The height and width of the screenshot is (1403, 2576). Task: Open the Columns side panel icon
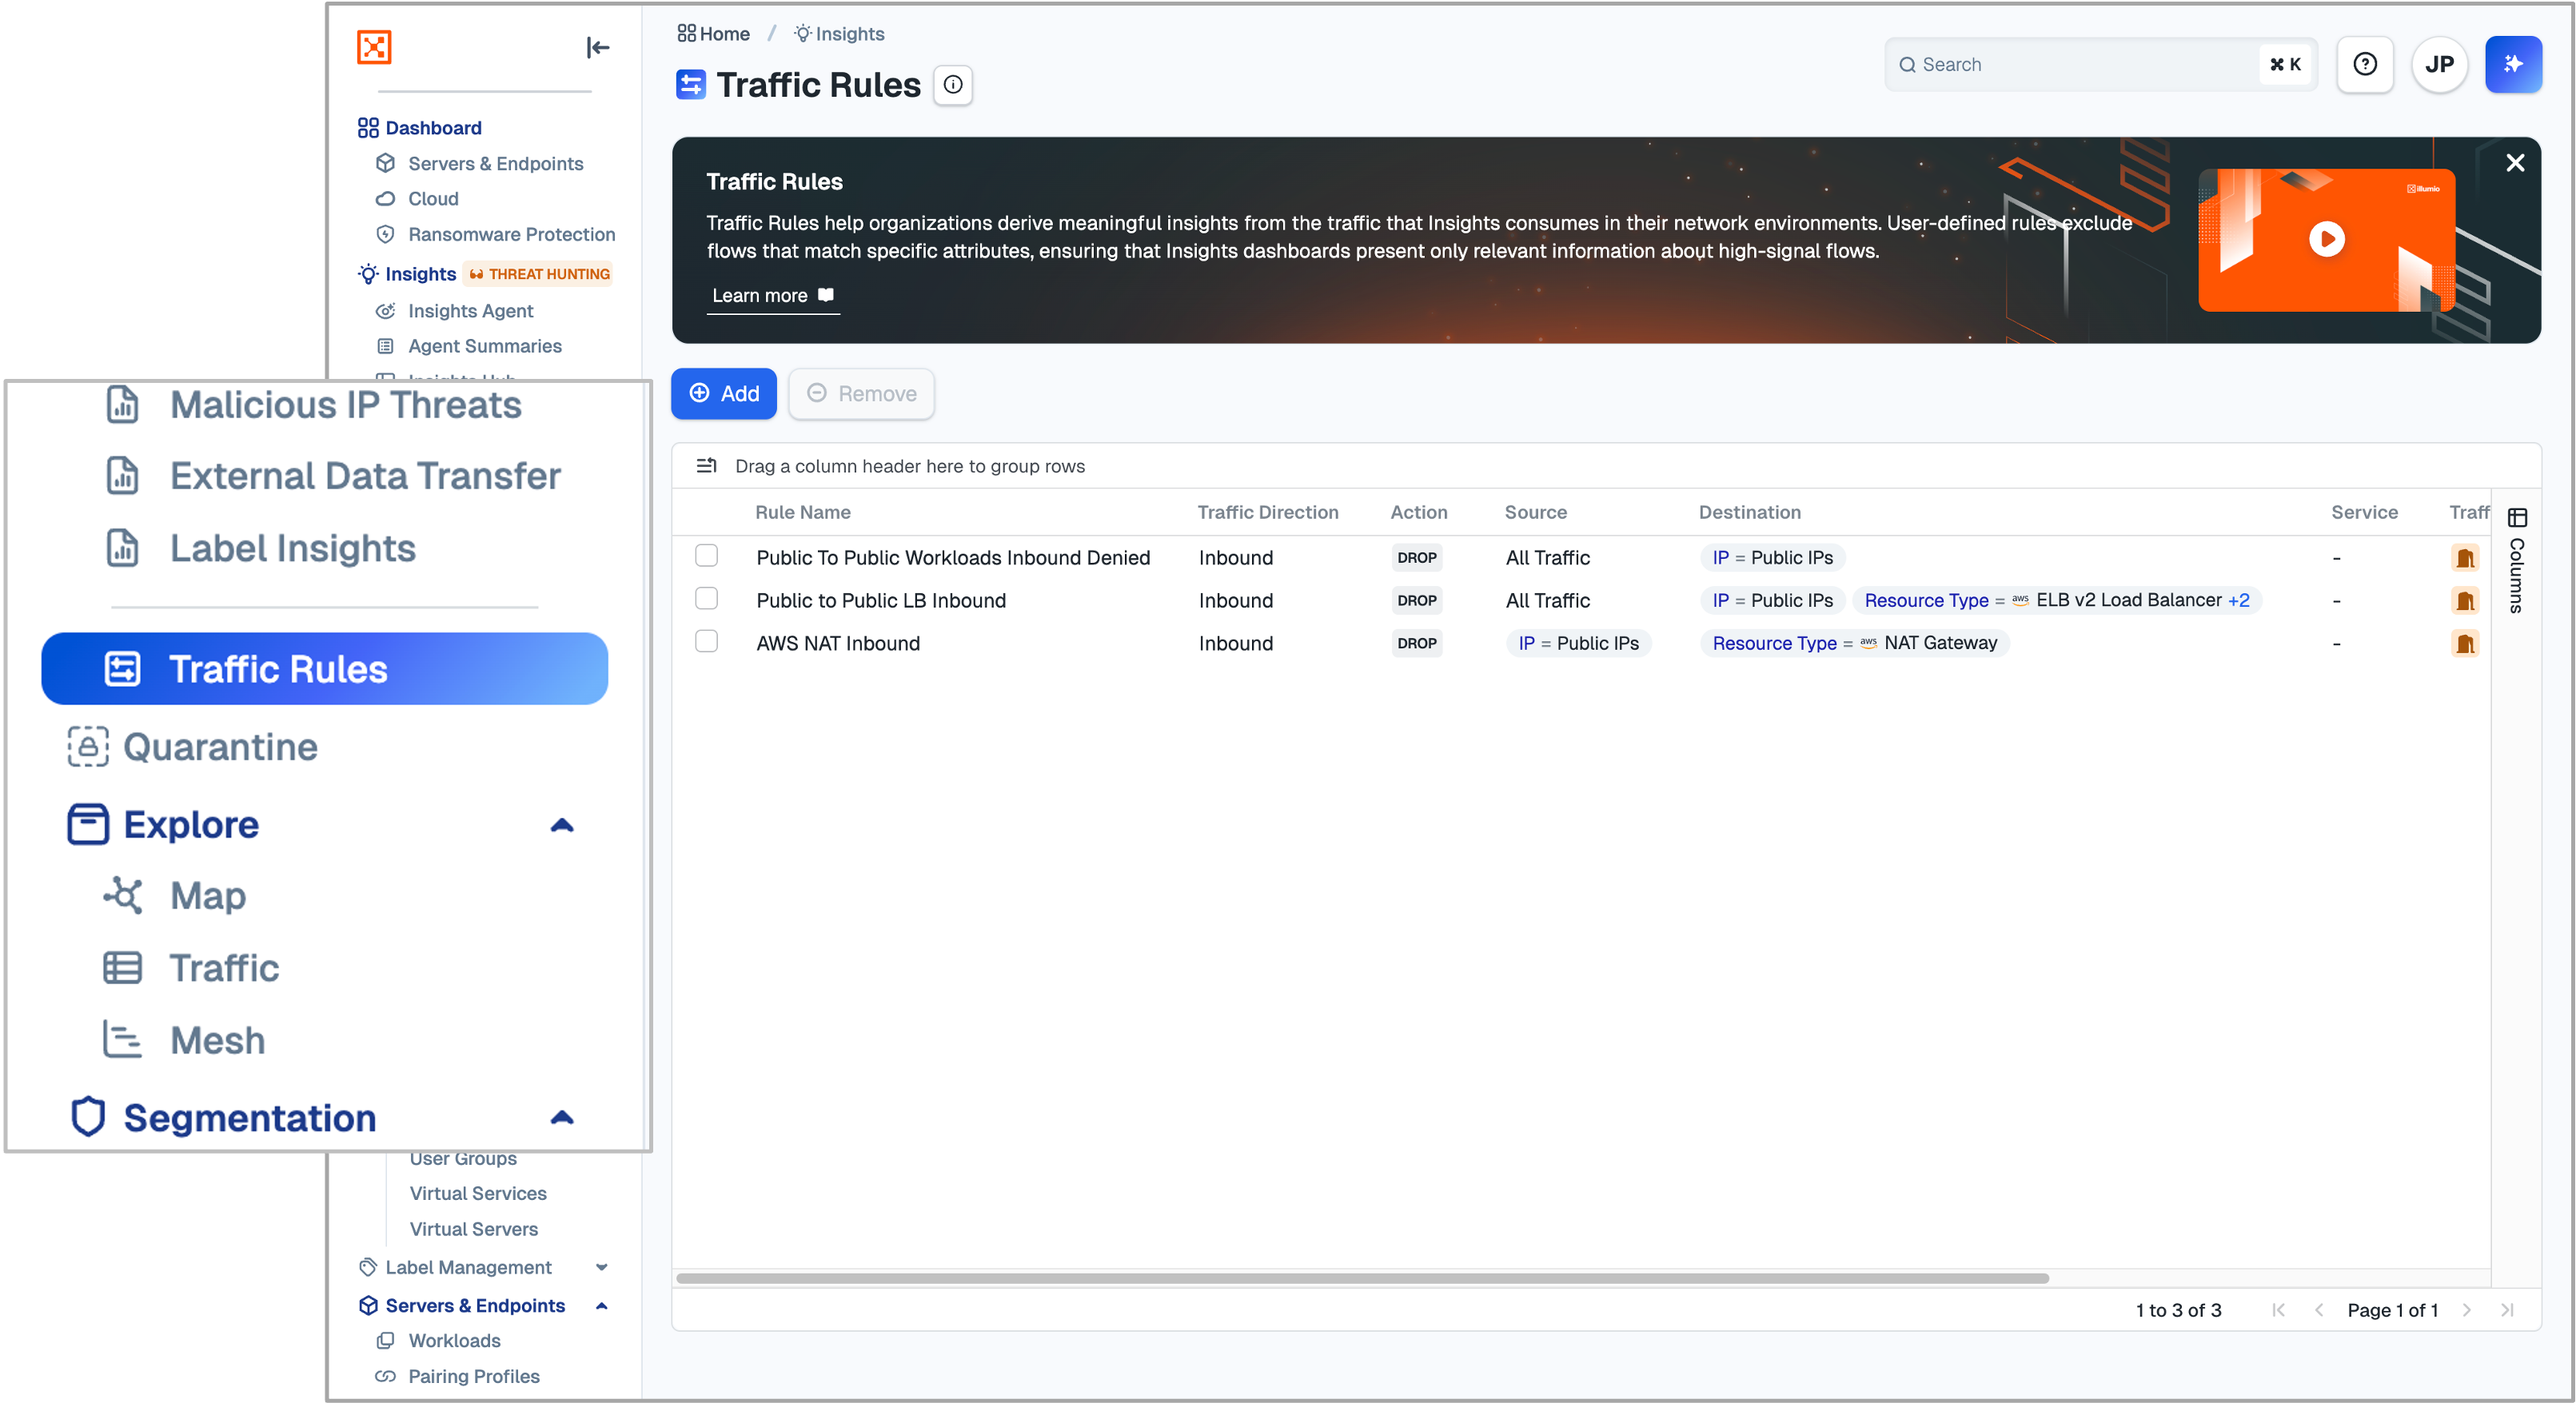point(2517,518)
